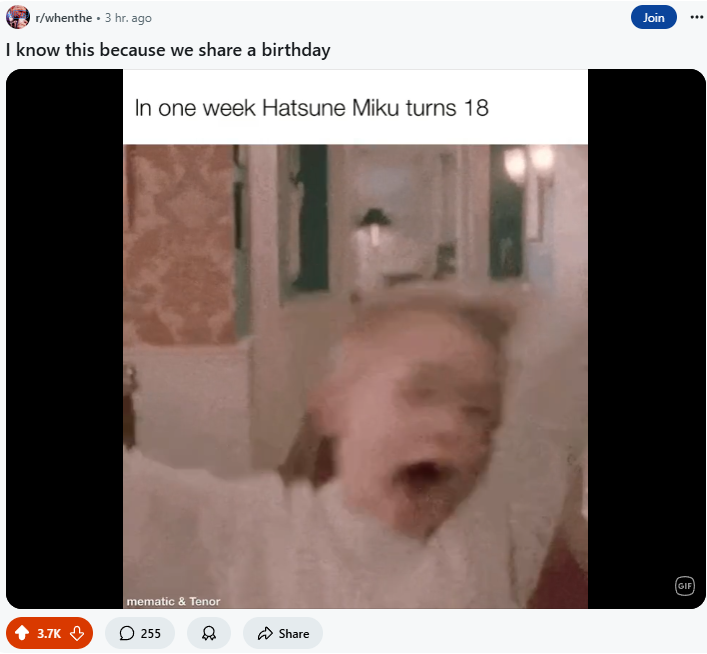Open the blurry GIF media

(355, 376)
